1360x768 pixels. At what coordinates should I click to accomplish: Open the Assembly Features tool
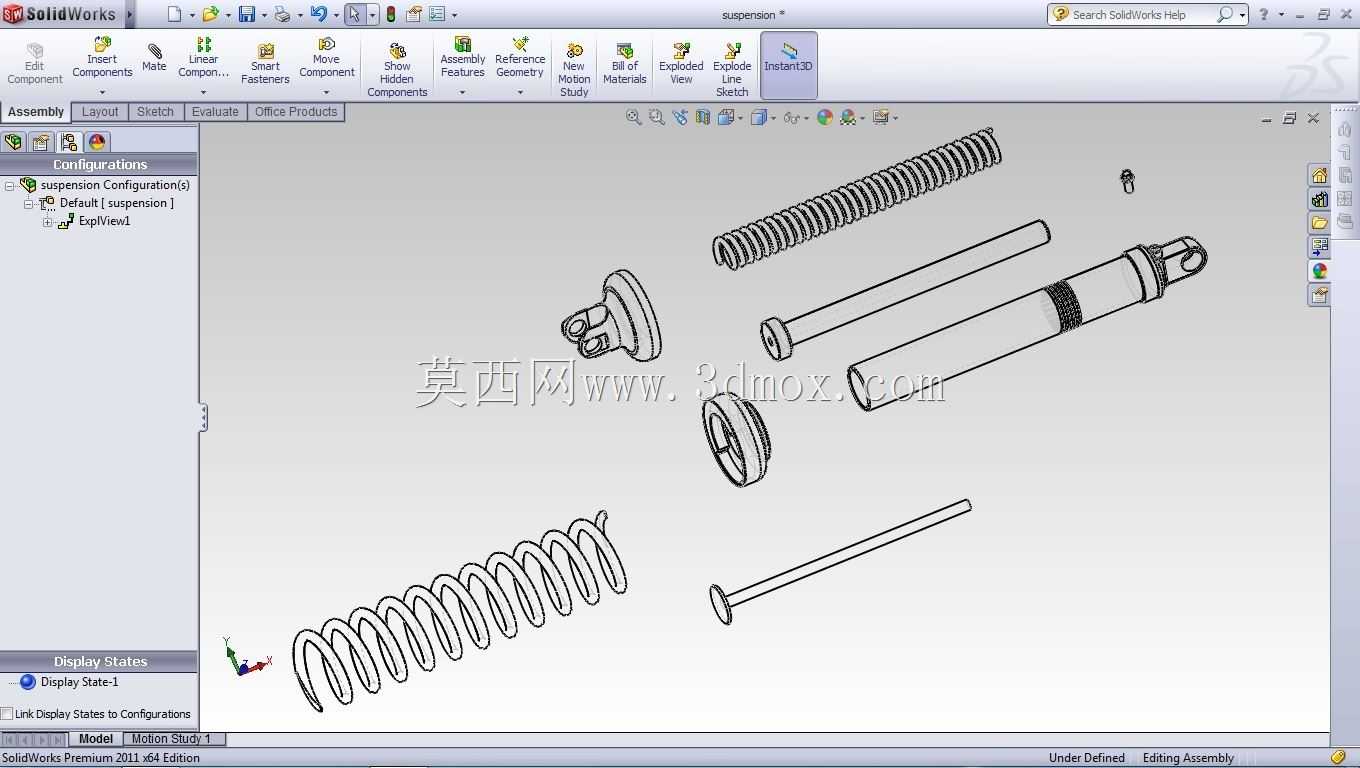(463, 58)
